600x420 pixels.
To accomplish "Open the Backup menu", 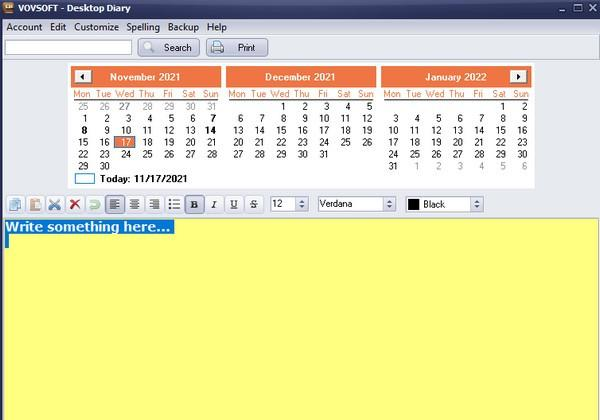I will 183,27.
